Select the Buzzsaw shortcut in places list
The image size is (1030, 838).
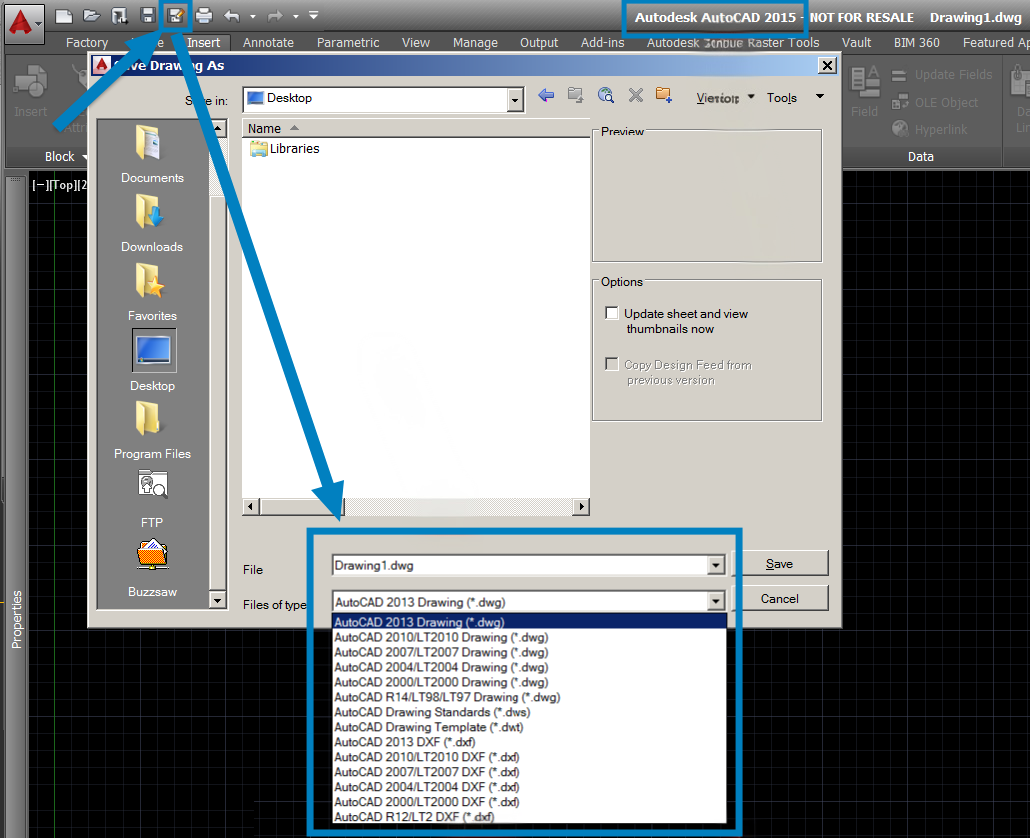[x=152, y=569]
